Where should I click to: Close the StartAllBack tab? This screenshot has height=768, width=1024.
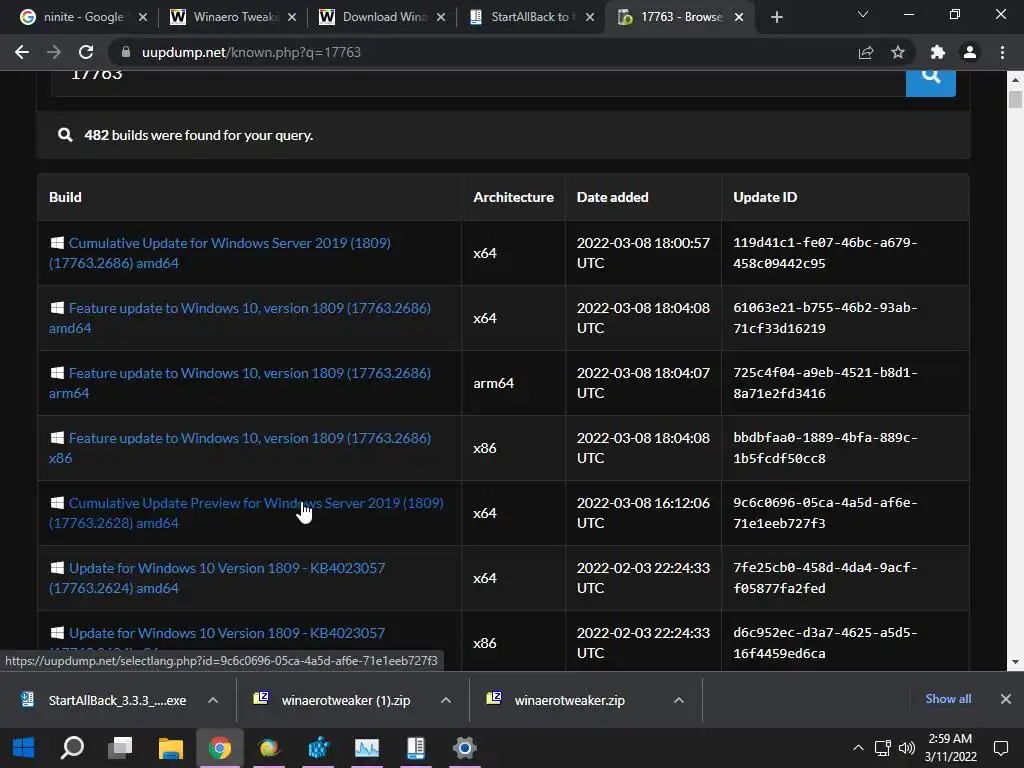[x=590, y=17]
